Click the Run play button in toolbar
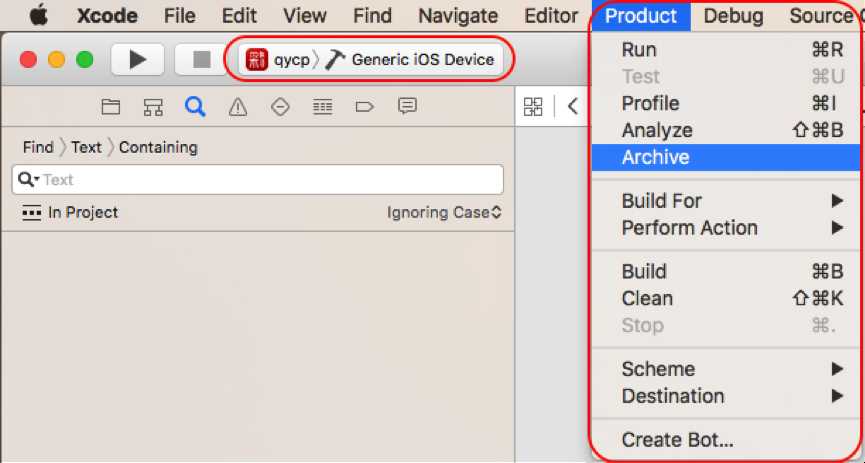 pos(137,59)
